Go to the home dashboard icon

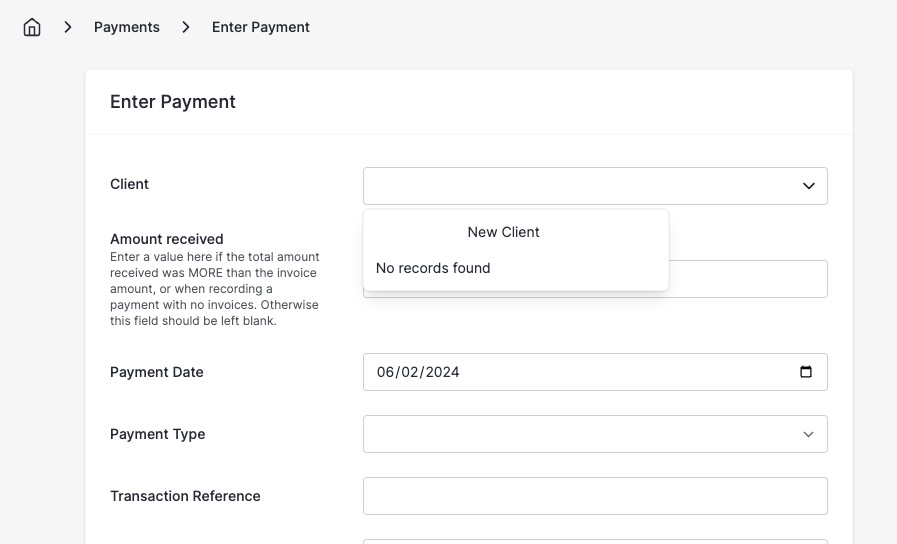click(x=32, y=27)
